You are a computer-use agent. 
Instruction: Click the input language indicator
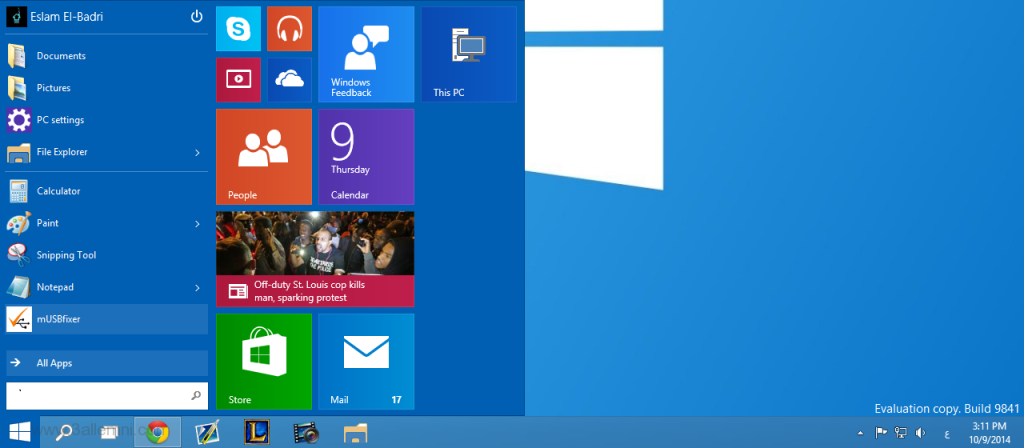click(947, 433)
